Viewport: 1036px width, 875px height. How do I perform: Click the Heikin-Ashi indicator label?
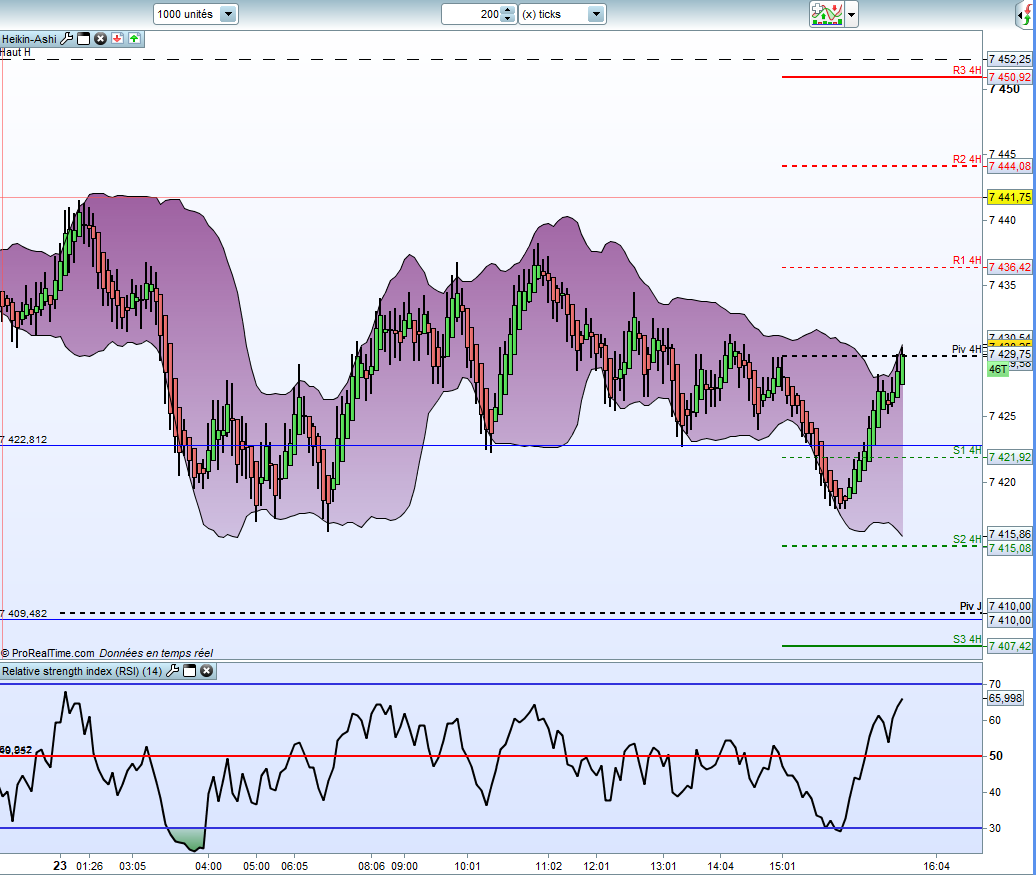coord(29,39)
